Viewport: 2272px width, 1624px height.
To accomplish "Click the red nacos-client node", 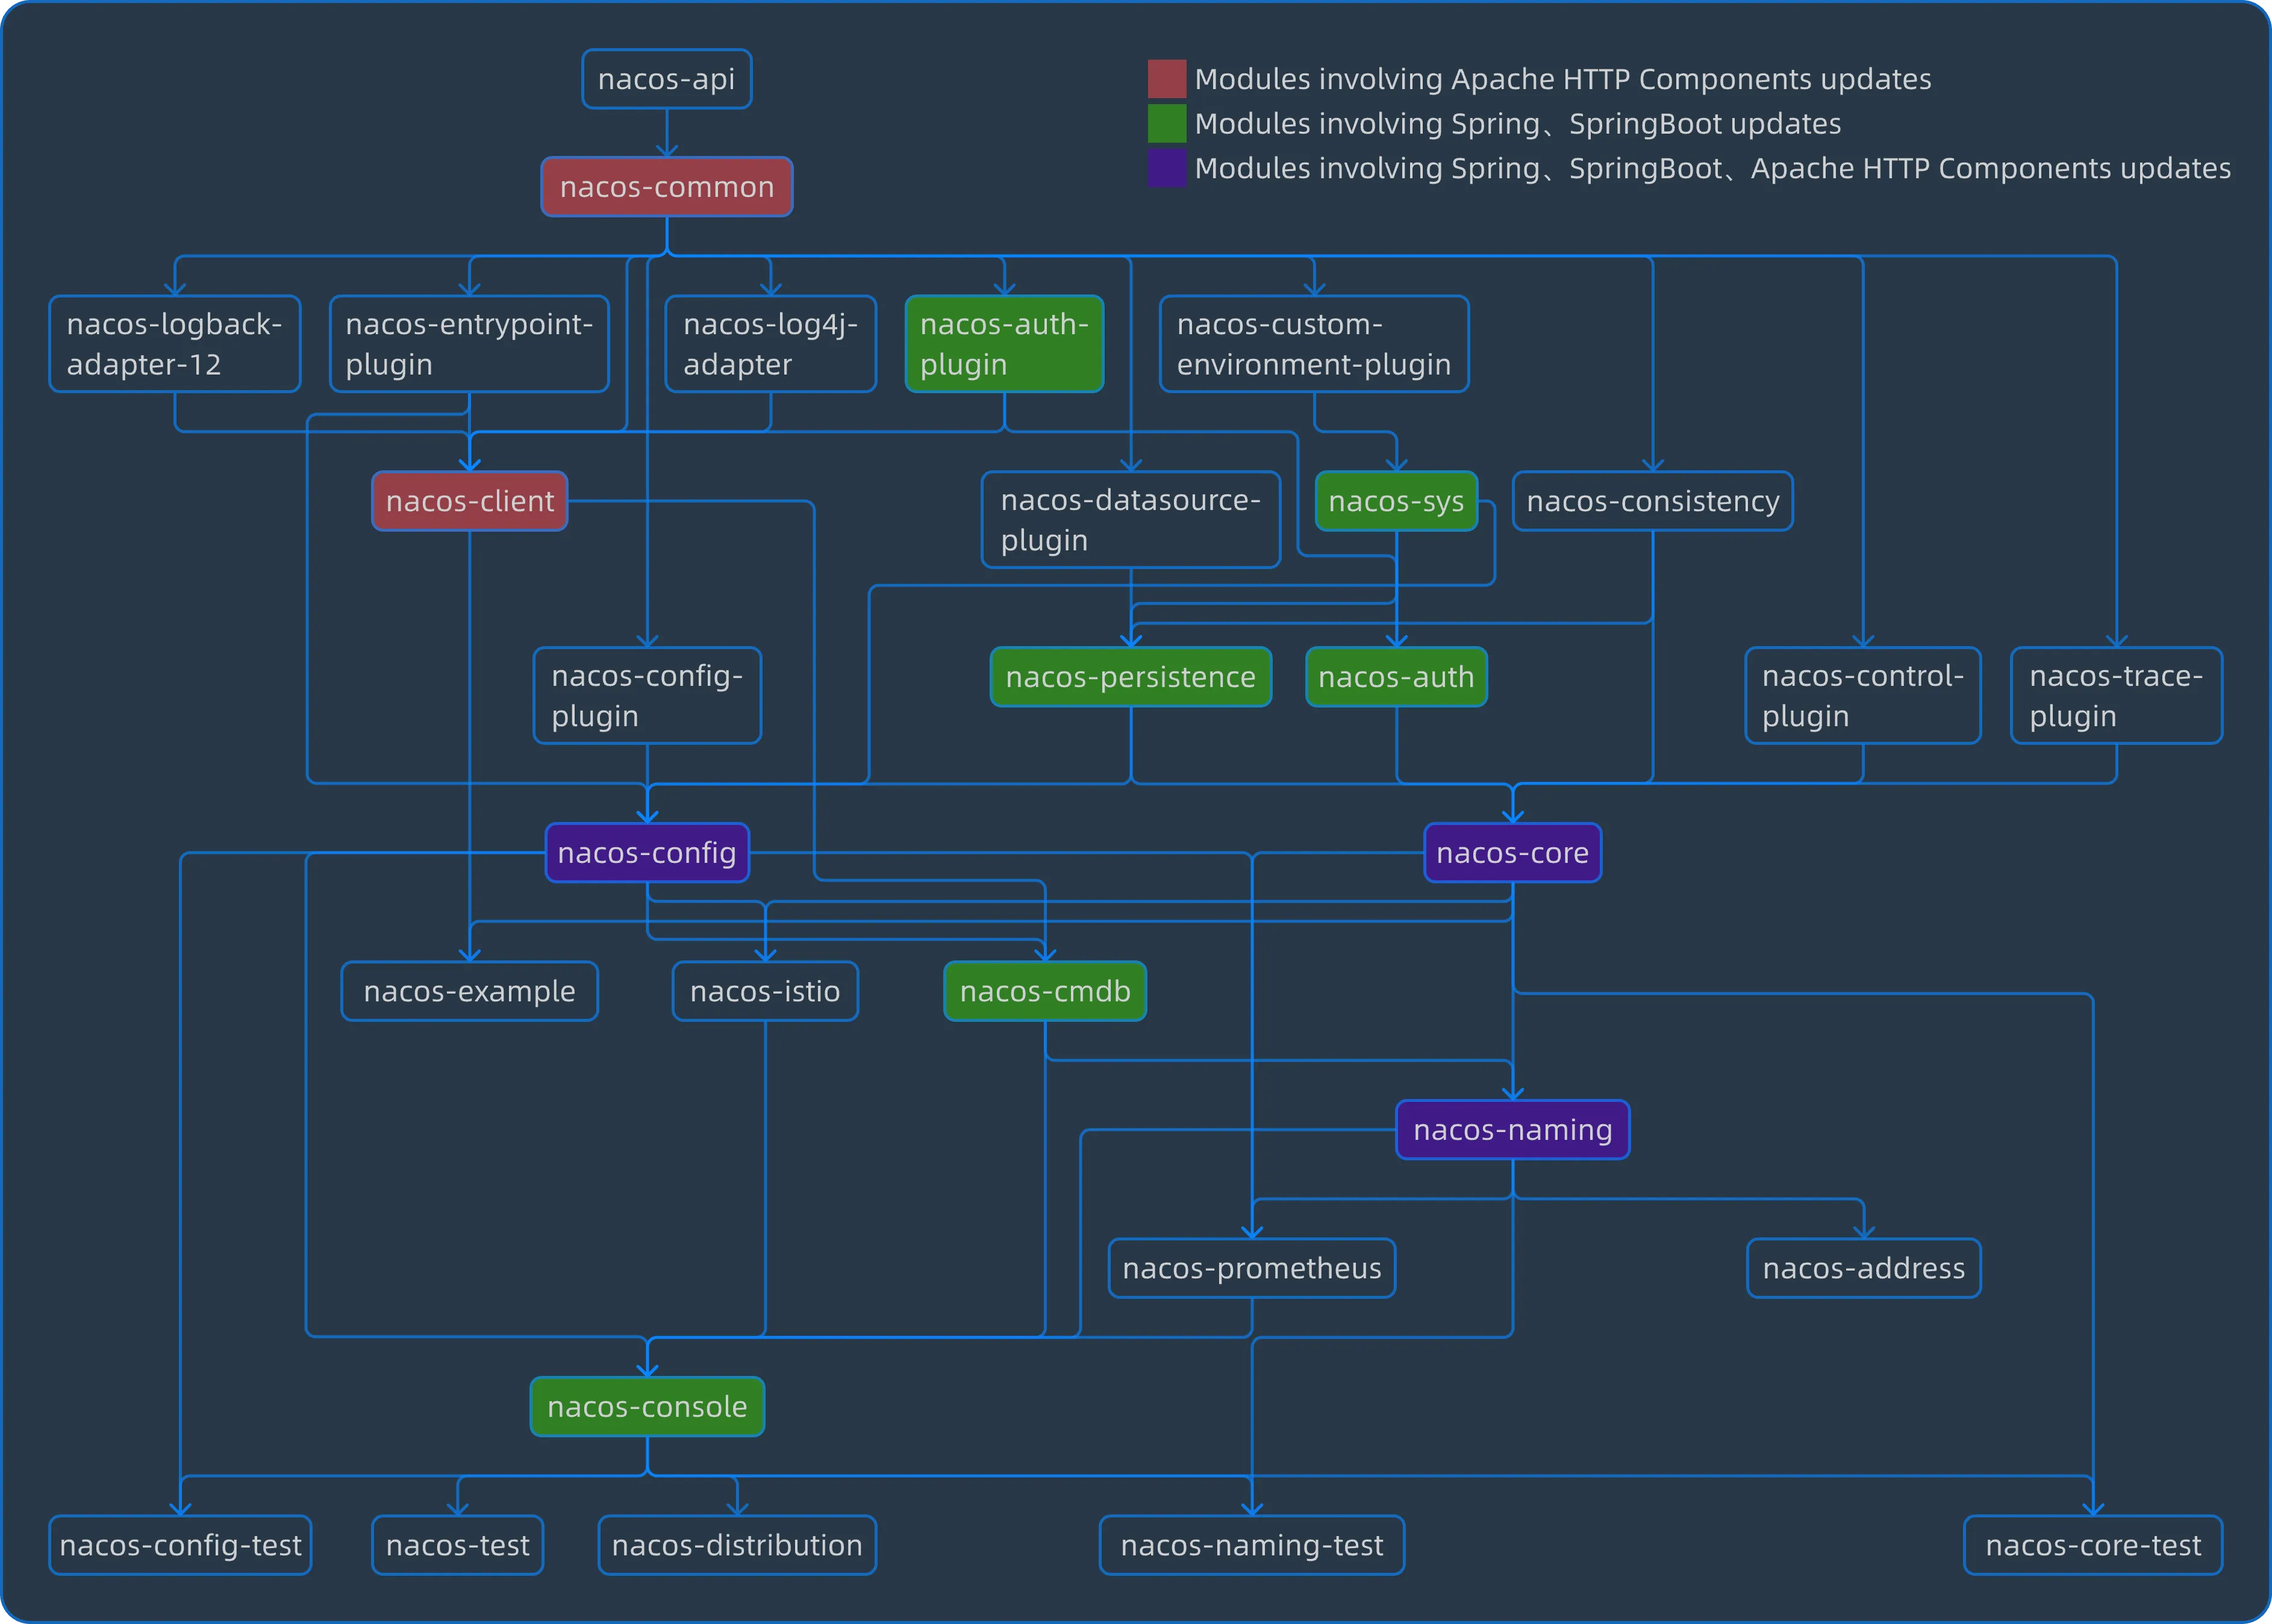I will (470, 501).
